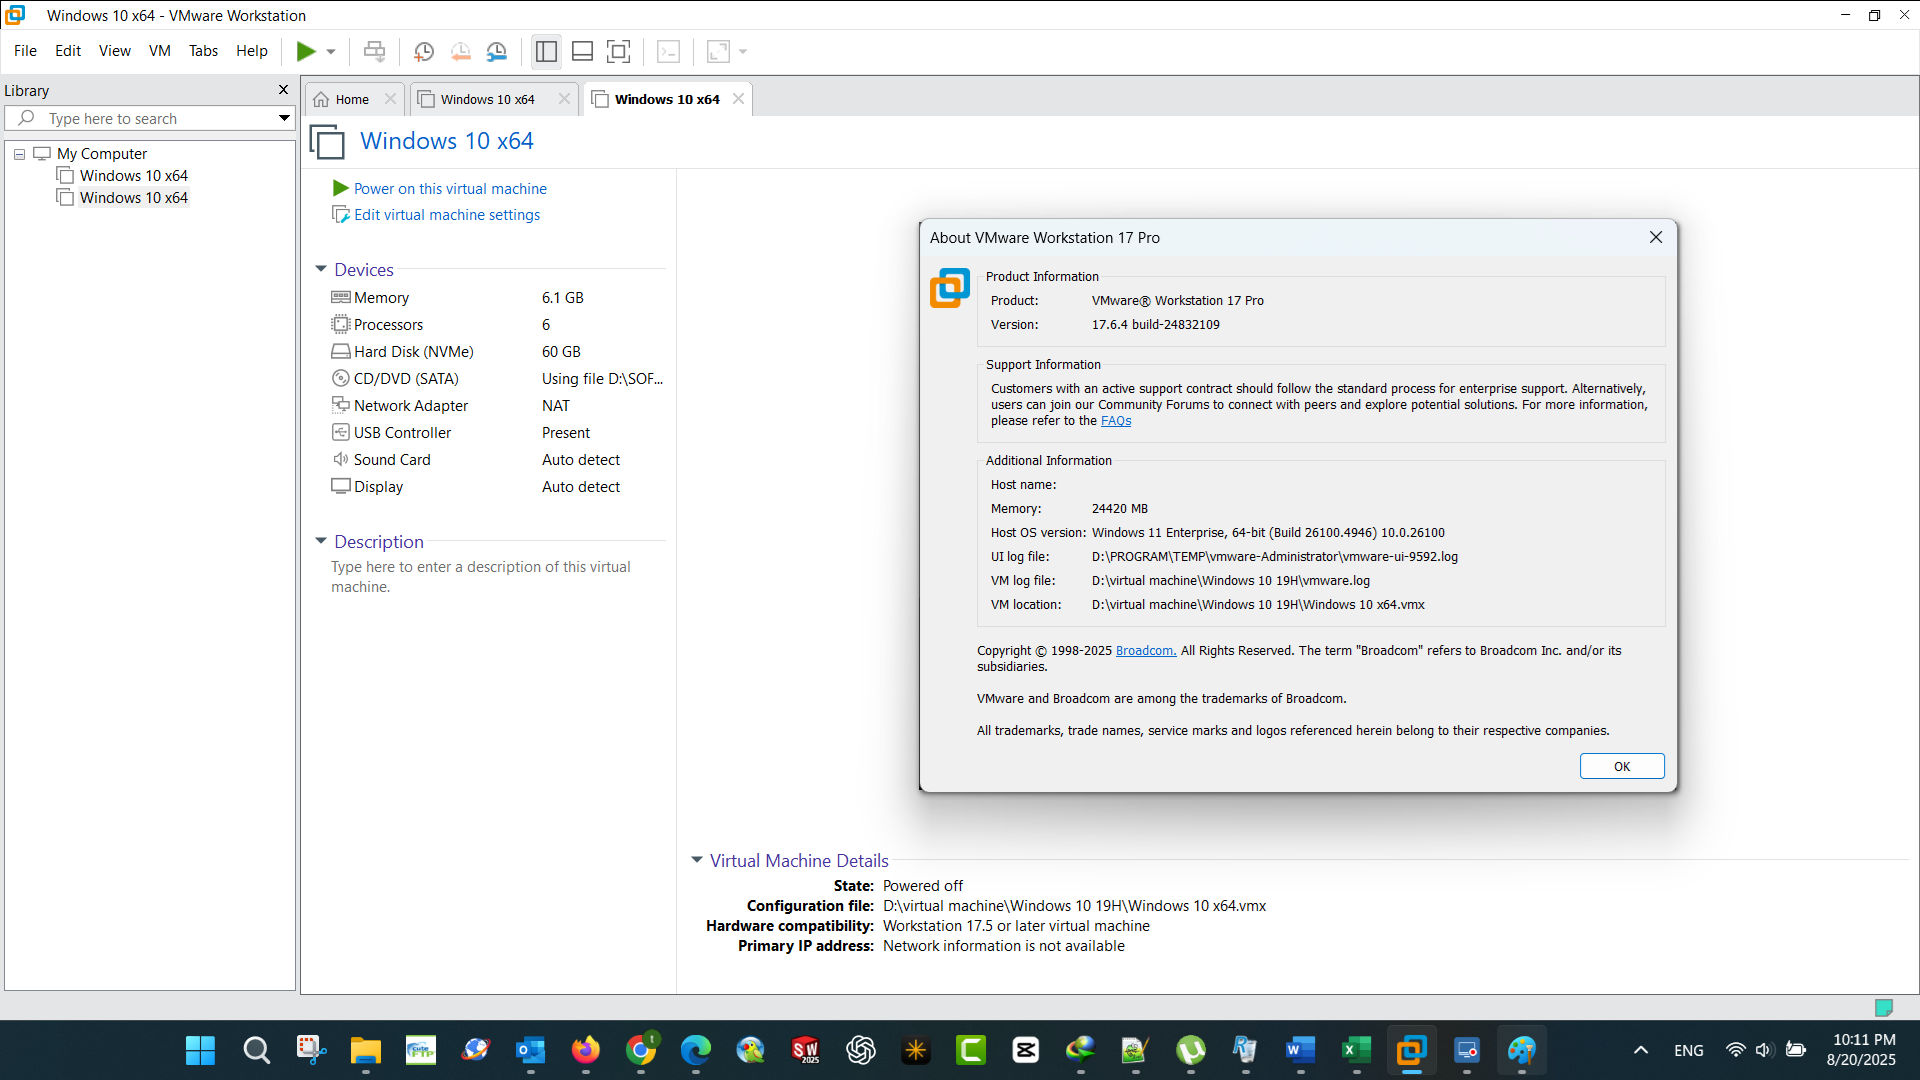Screen dimensions: 1920x1080
Task: Click the green Power On toolbar button
Action: 306,51
